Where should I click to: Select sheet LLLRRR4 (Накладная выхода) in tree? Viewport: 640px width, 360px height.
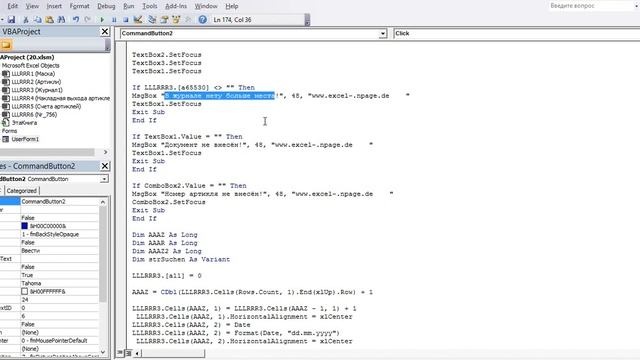click(x=60, y=98)
